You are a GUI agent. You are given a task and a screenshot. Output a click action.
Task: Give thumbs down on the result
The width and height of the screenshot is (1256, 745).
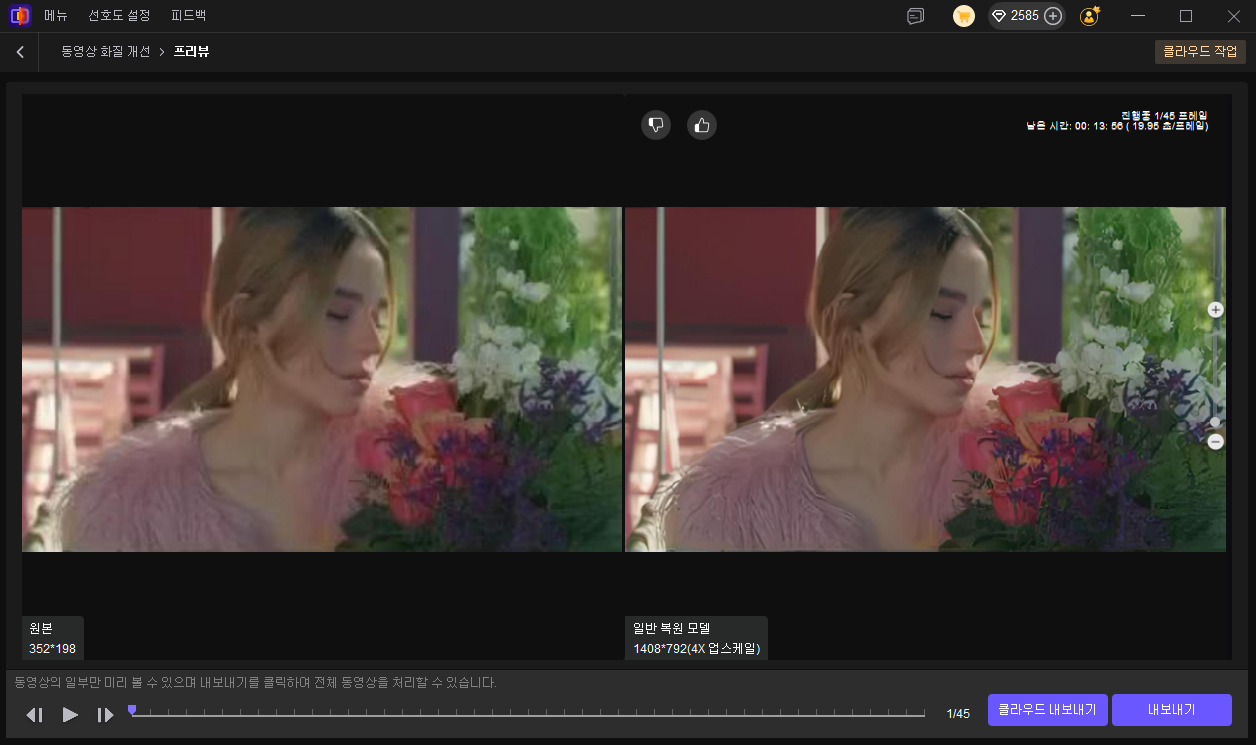click(x=656, y=125)
